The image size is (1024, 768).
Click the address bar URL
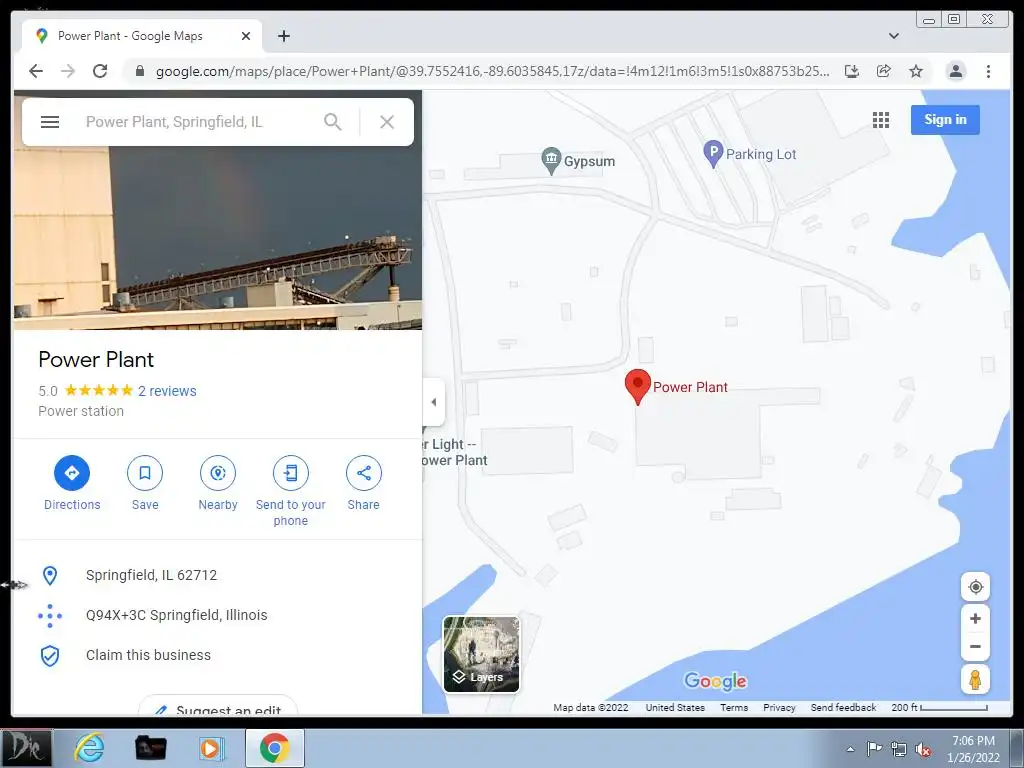tap(492, 71)
